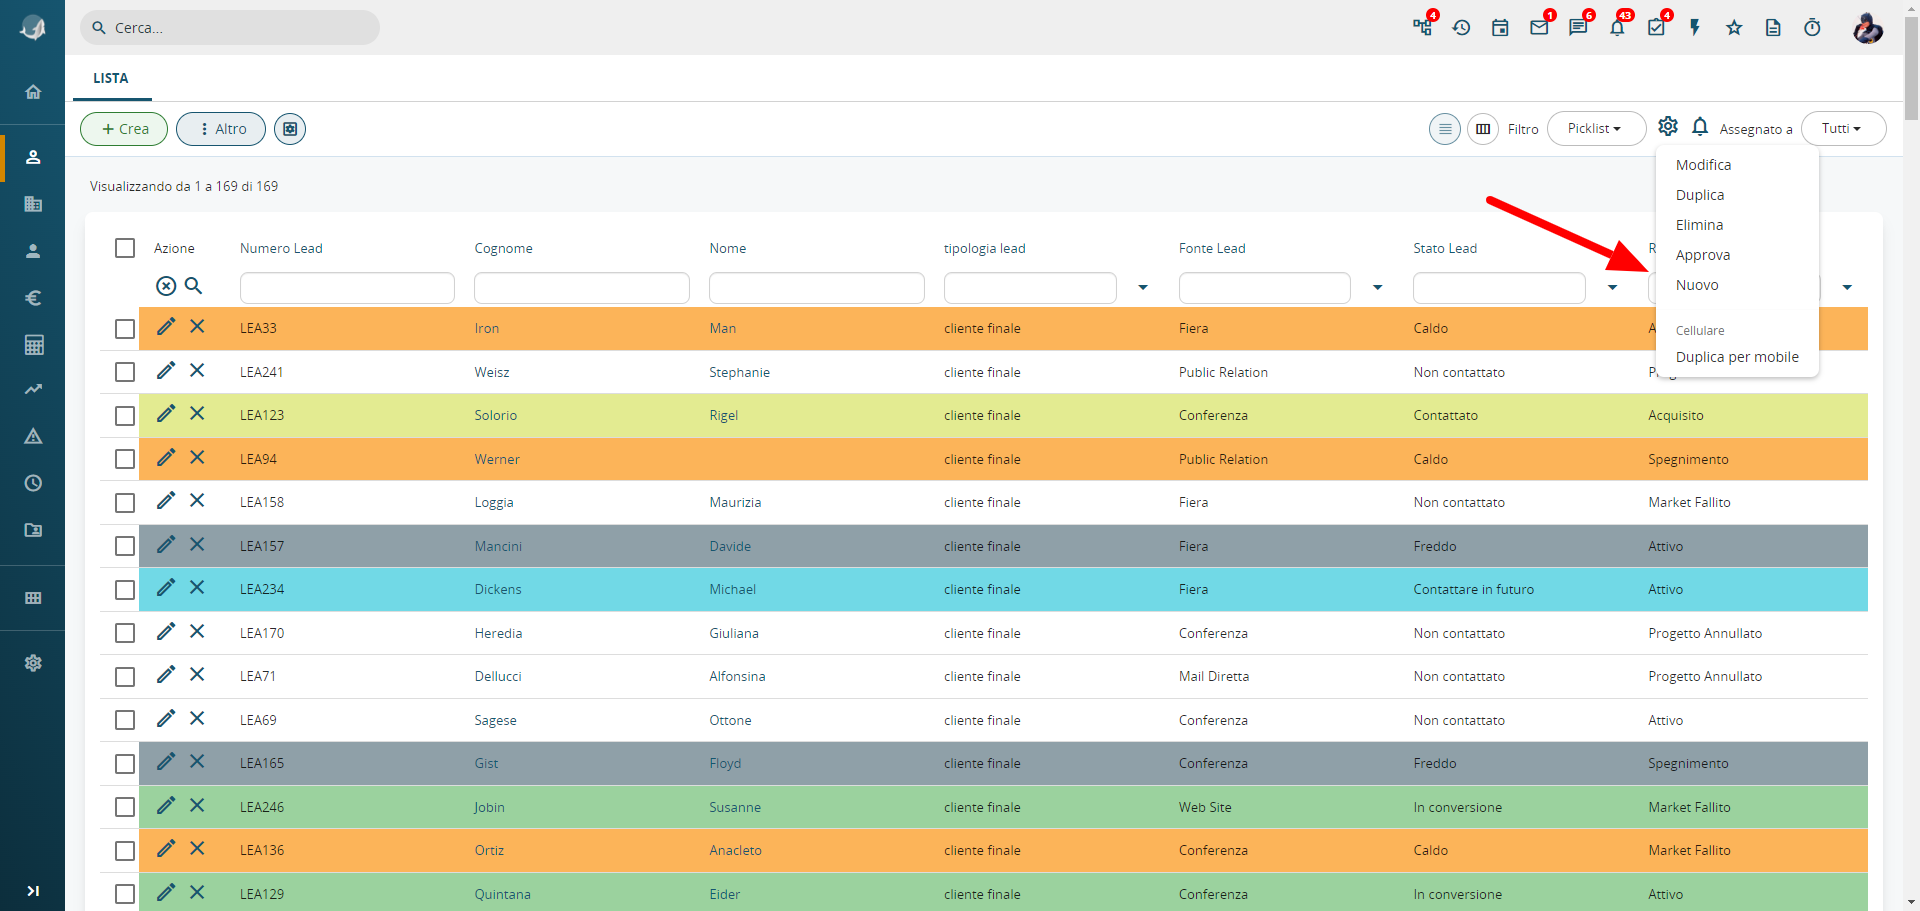The height and width of the screenshot is (911, 1920).
Task: Open the favorites star icon
Action: point(1734,28)
